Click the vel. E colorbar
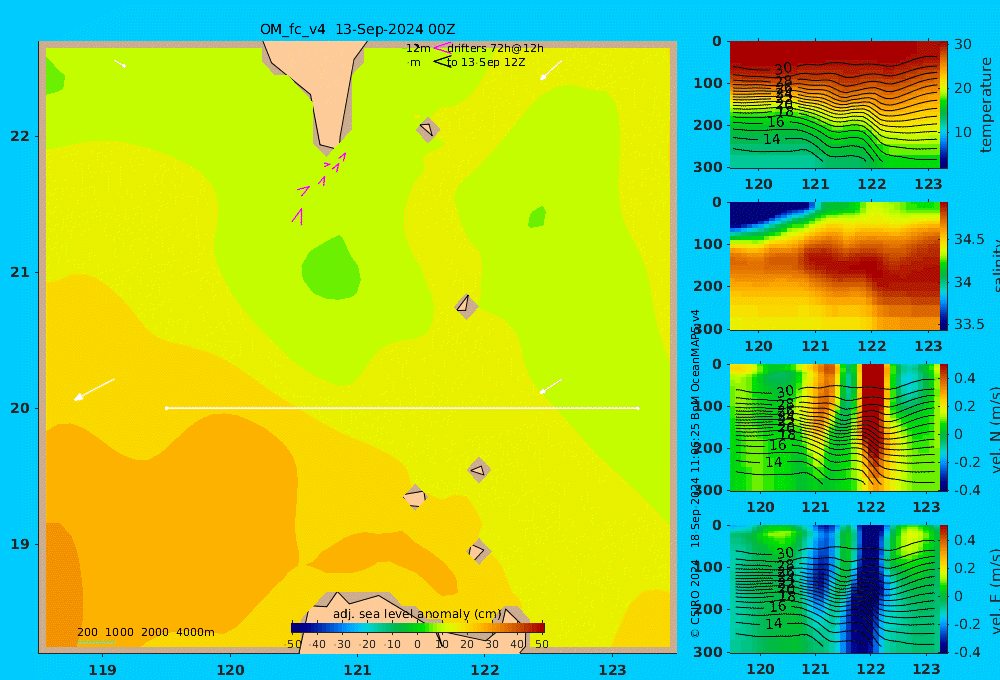The height and width of the screenshot is (680, 1000). point(943,589)
